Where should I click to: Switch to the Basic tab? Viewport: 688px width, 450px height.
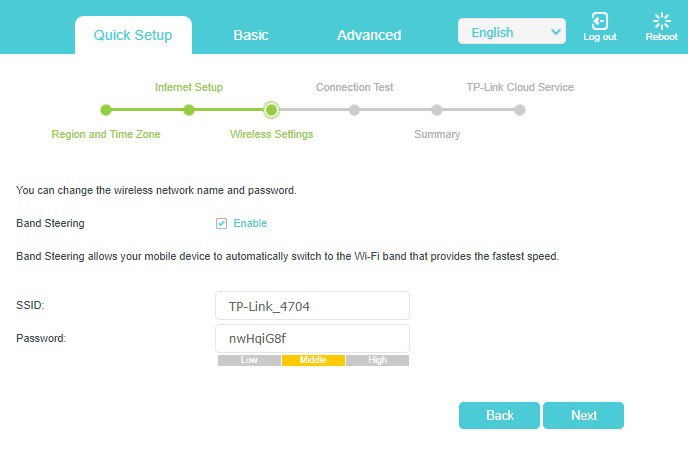[251, 35]
